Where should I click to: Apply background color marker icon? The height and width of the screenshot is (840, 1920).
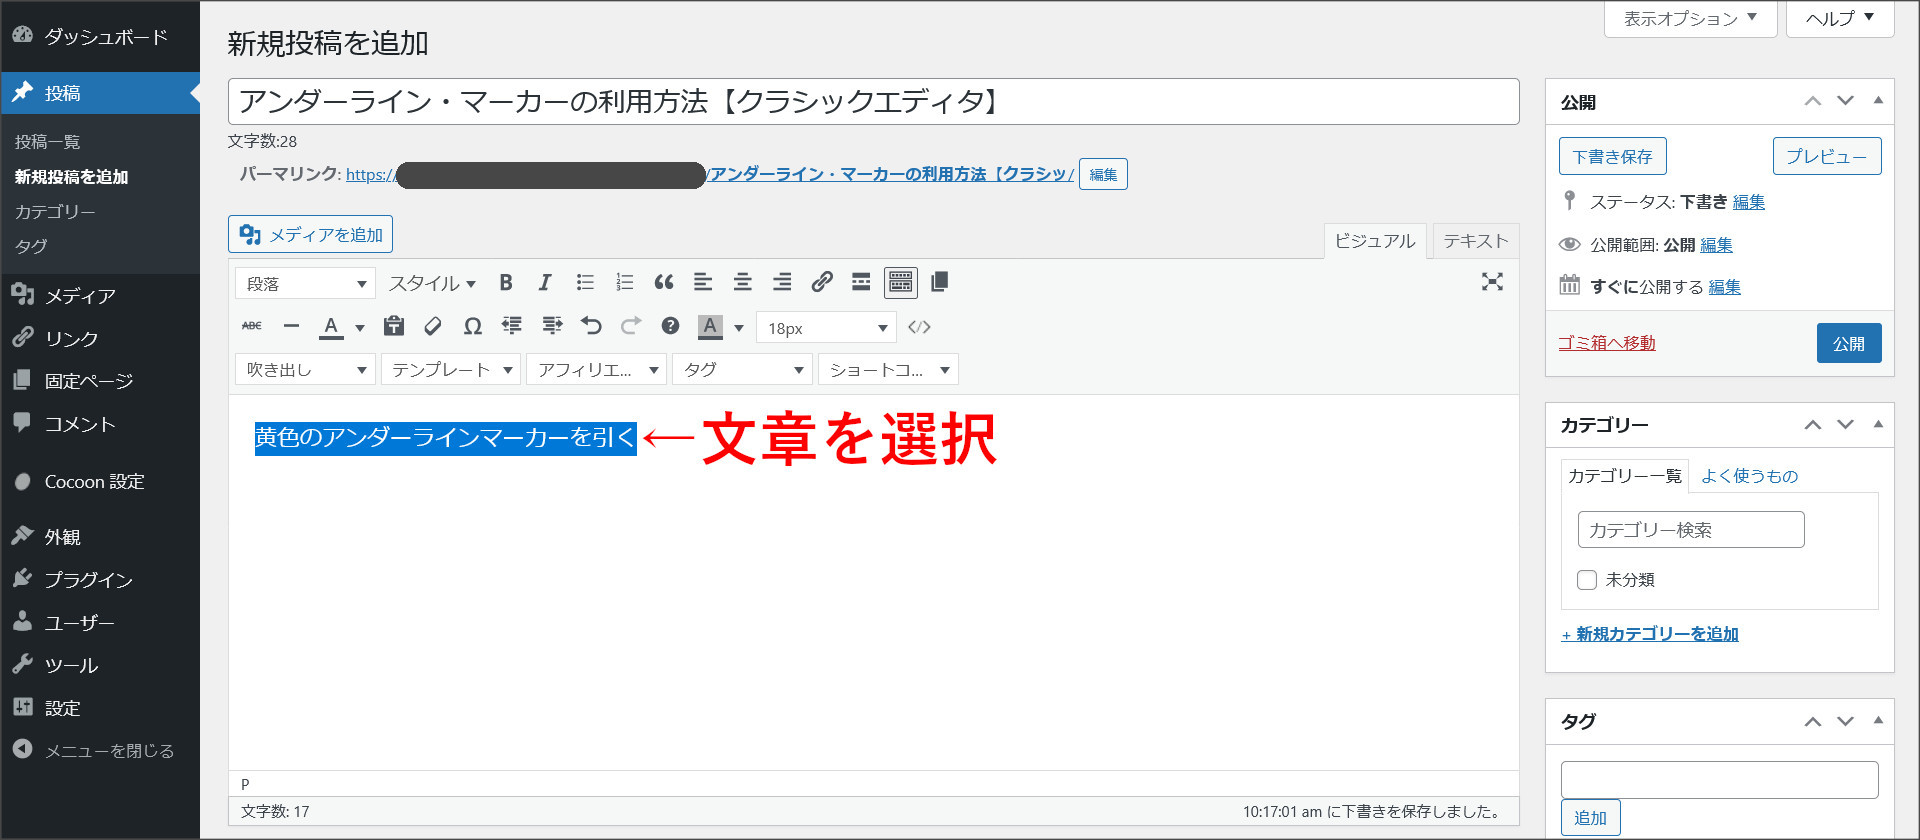710,326
